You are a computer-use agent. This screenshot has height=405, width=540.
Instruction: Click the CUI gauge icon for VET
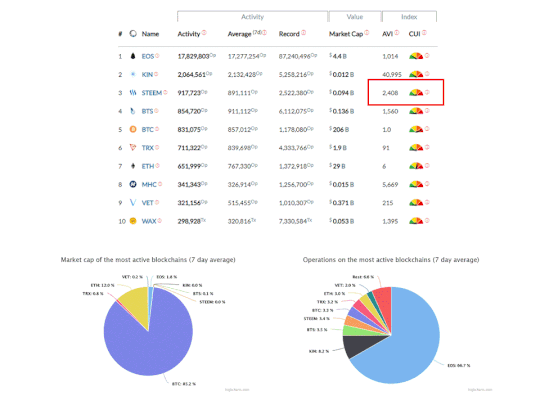tap(416, 202)
